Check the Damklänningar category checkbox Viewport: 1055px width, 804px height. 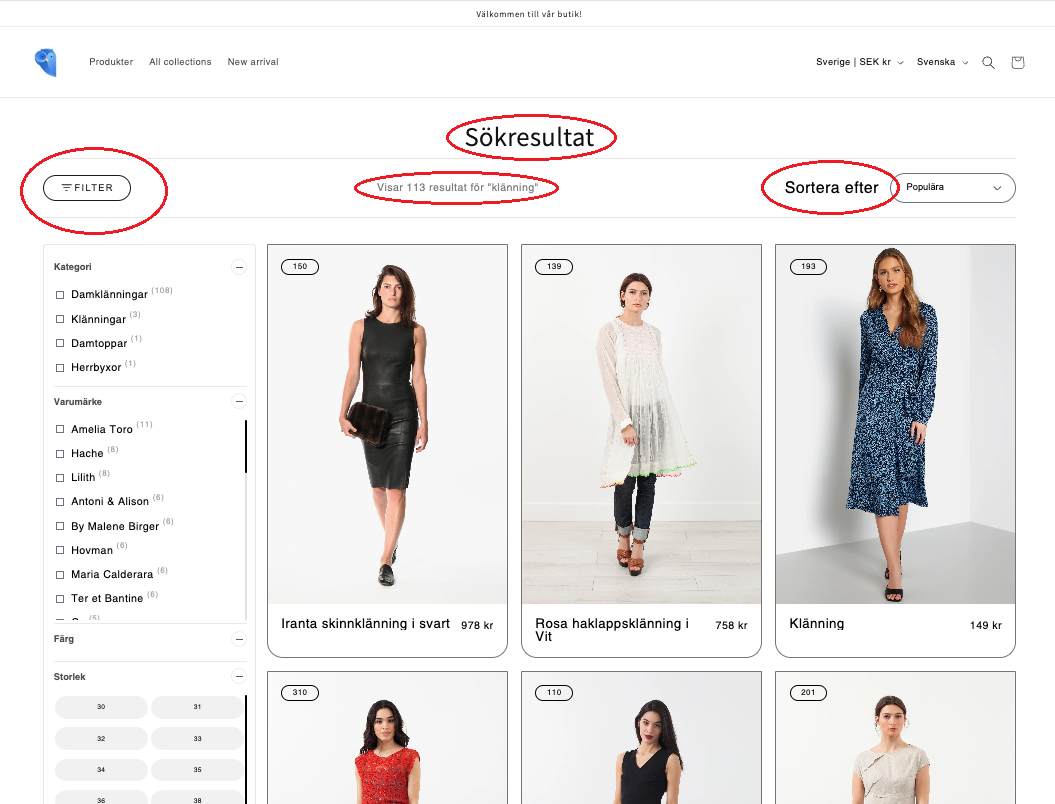coord(60,295)
